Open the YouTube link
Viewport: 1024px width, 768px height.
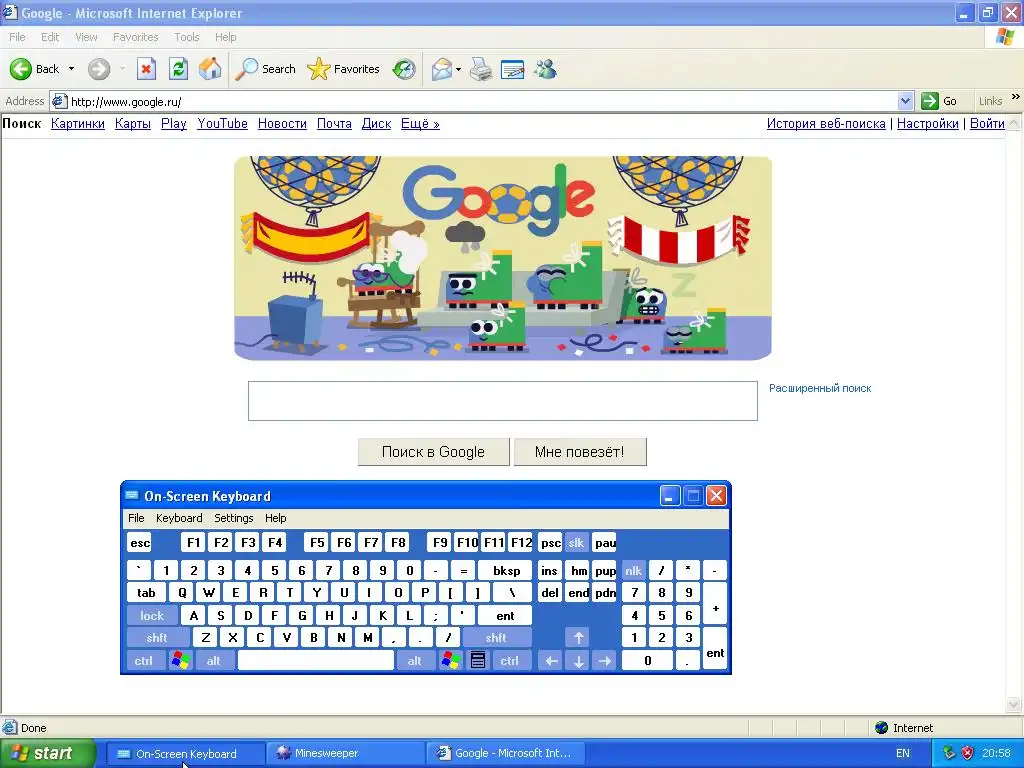(x=223, y=123)
